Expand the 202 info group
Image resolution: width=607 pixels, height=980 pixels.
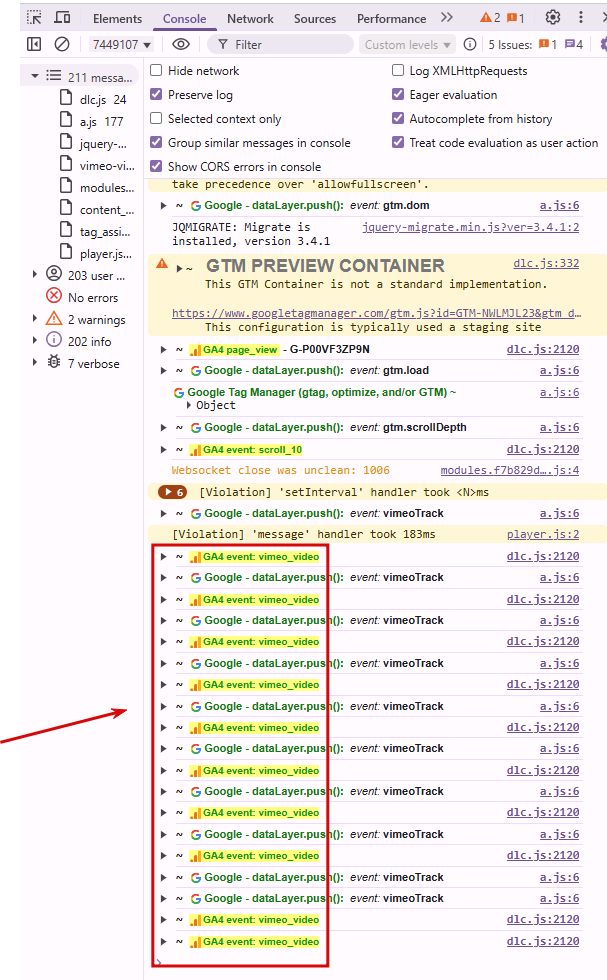(x=35, y=341)
